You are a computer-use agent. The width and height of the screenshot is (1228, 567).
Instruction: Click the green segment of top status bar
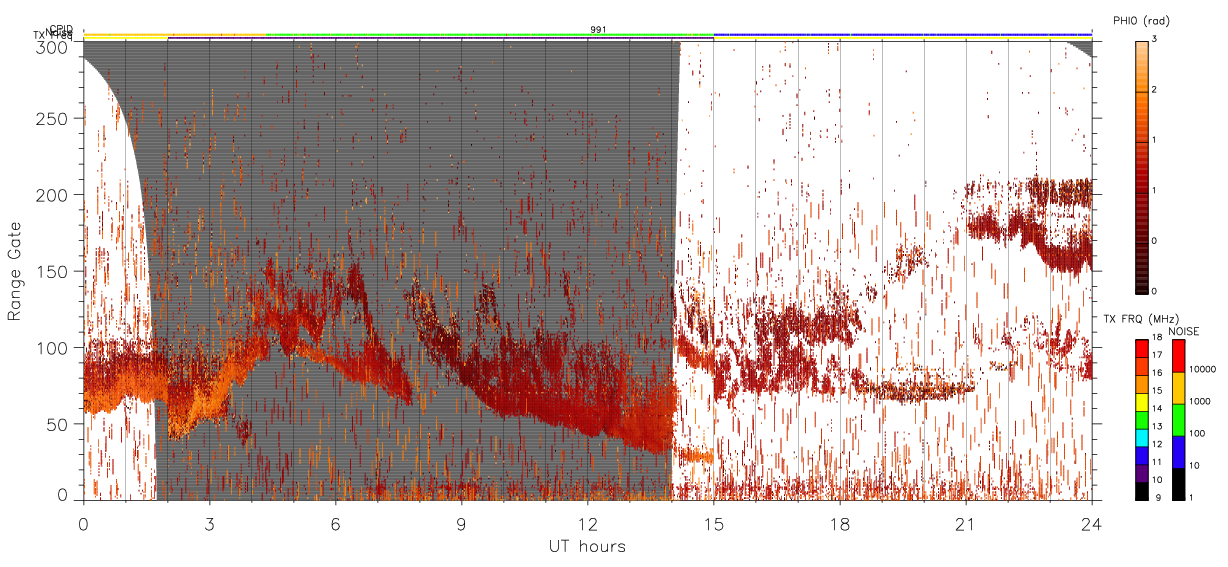click(x=490, y=35)
